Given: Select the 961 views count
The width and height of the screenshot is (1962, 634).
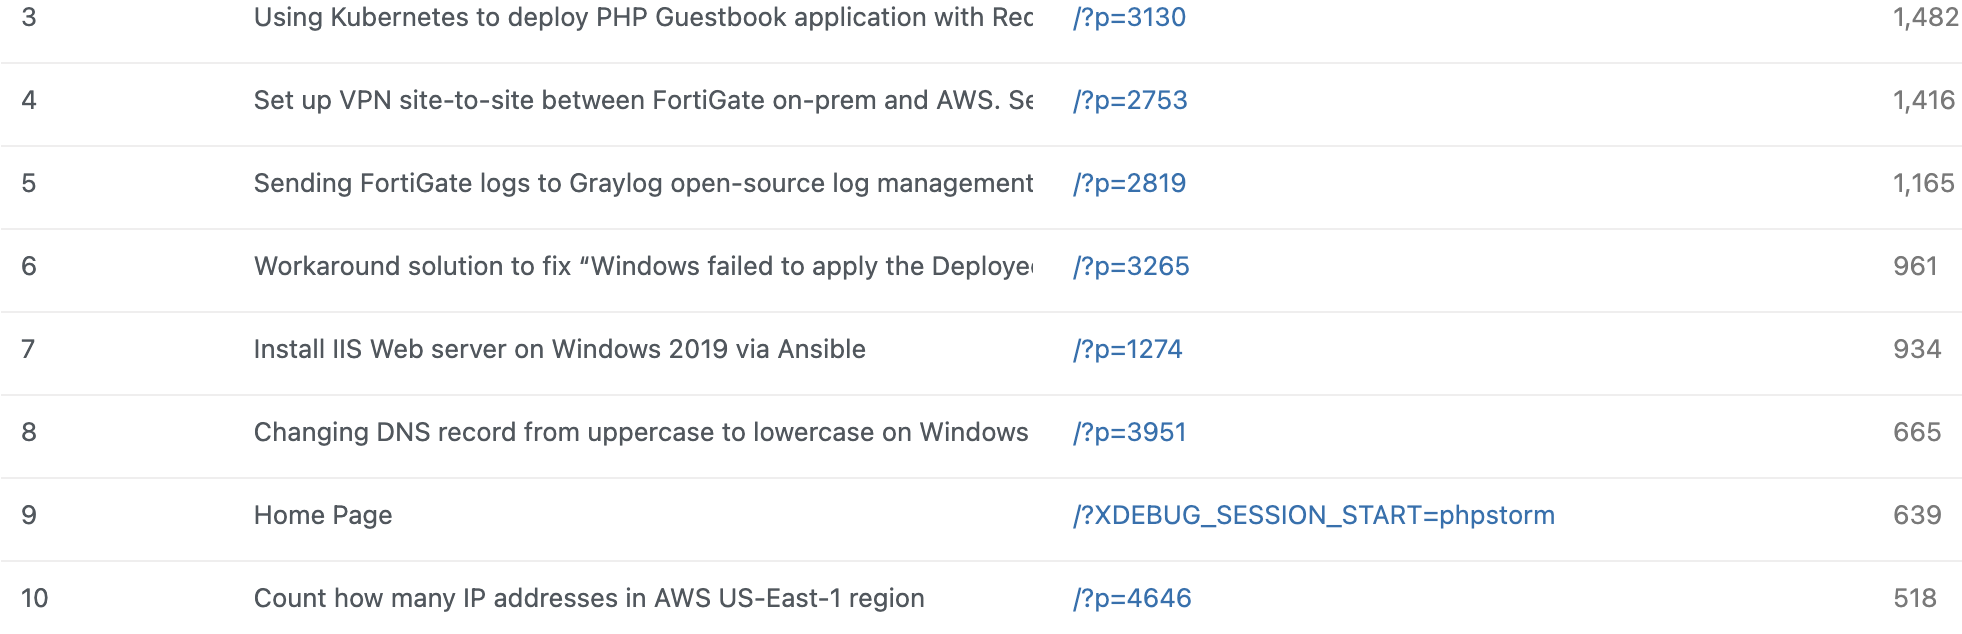Looking at the screenshot, I should (x=1915, y=267).
